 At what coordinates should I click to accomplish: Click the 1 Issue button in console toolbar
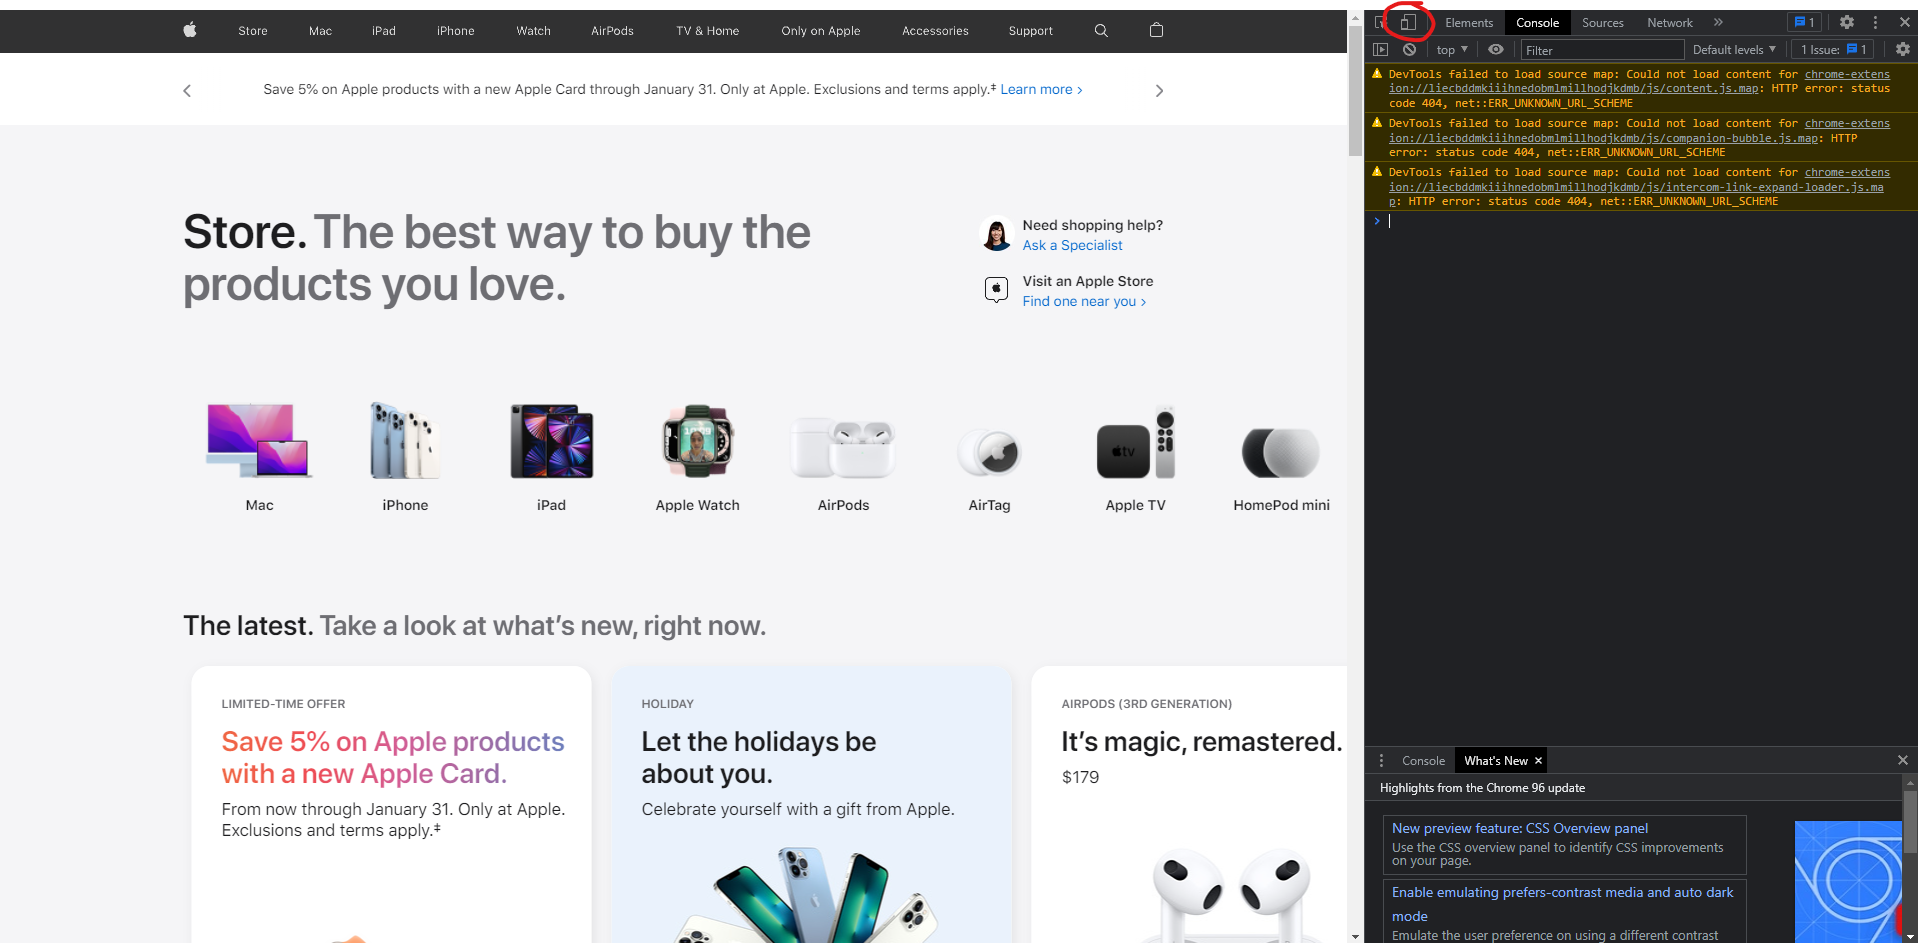pyautogui.click(x=1833, y=50)
